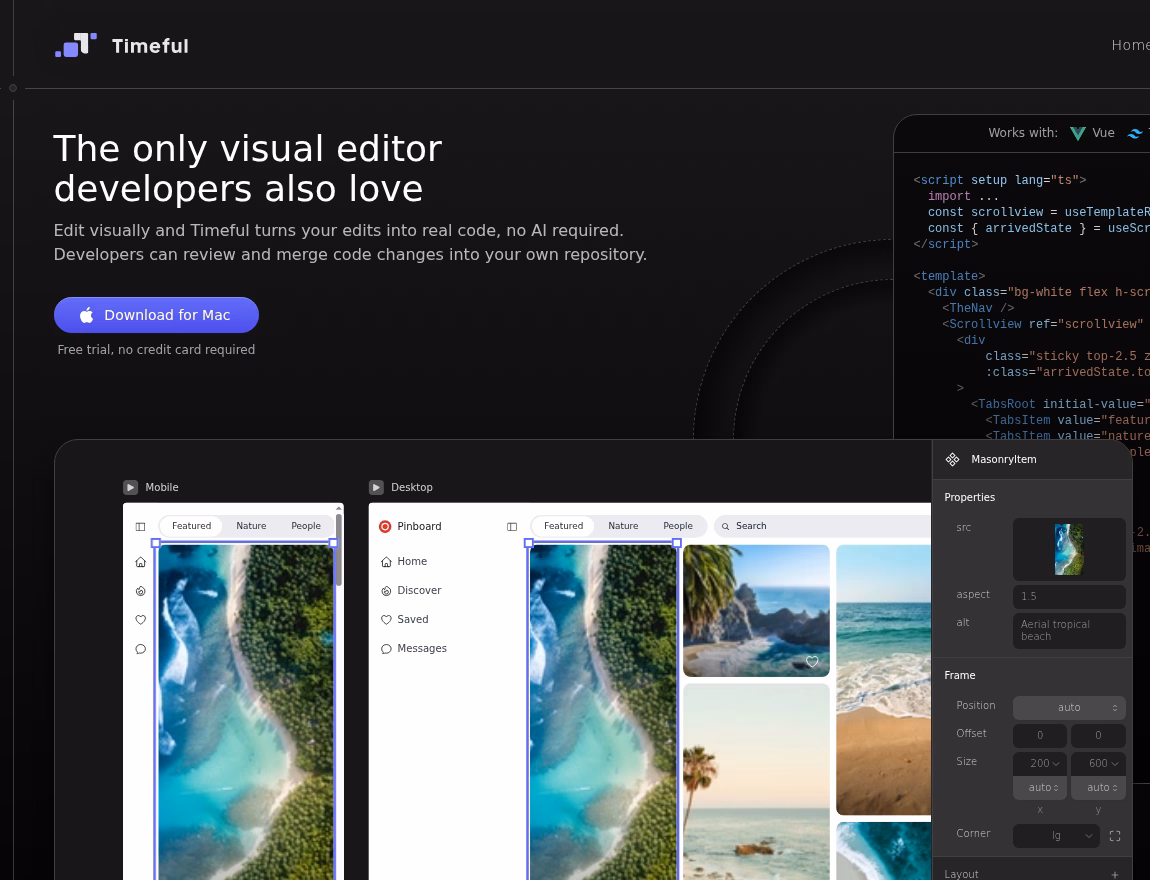Viewport: 1150px width, 880px height.
Task: Click the alt text field 'Aerial tropical beach'
Action: click(1069, 631)
